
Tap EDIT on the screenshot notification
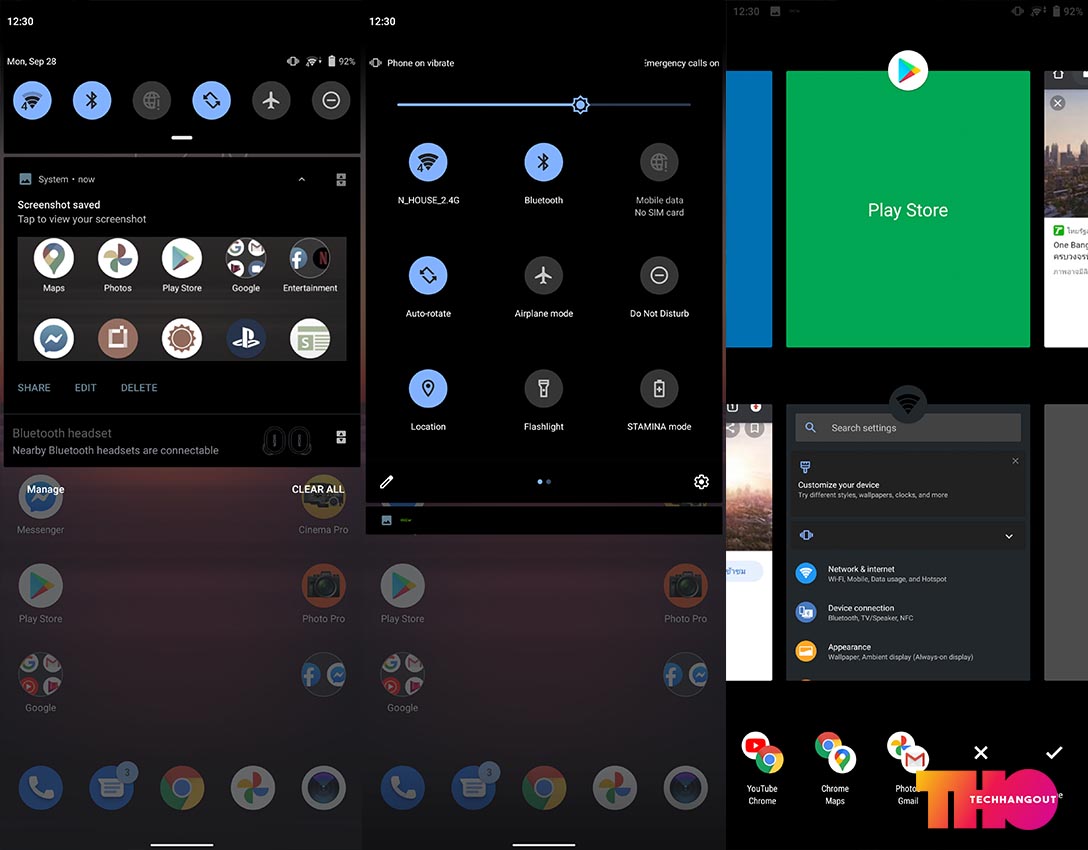85,388
